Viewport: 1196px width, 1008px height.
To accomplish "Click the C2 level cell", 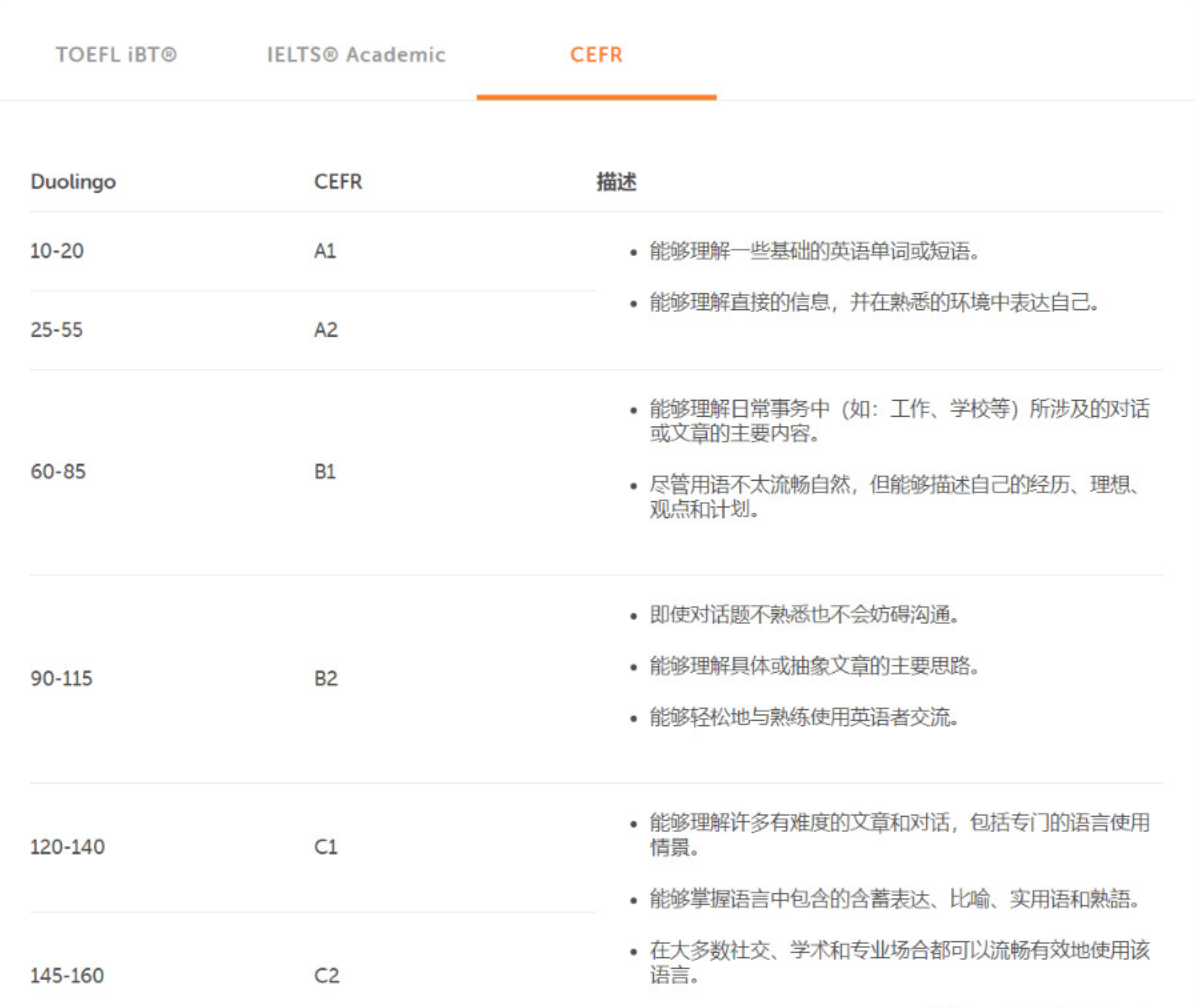I will coord(326,975).
